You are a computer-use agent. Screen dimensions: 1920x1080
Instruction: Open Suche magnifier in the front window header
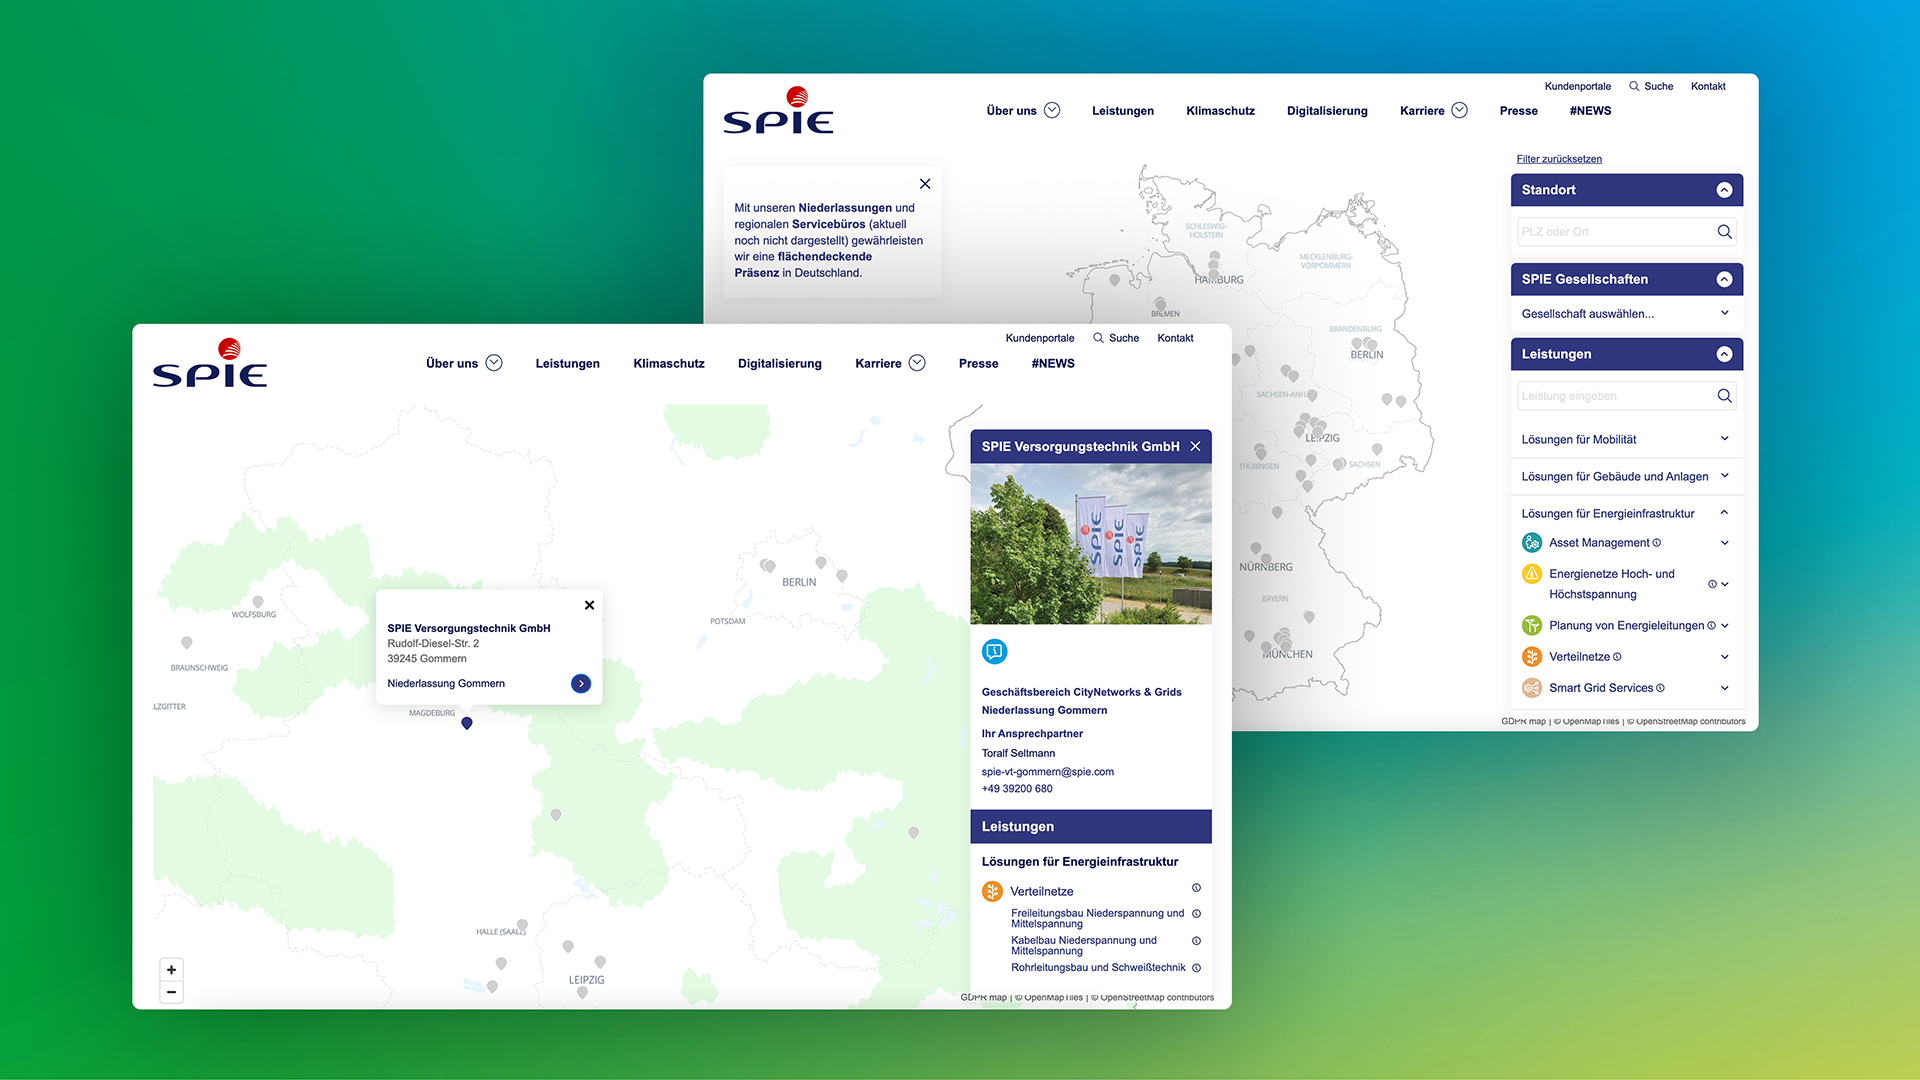pos(1098,338)
